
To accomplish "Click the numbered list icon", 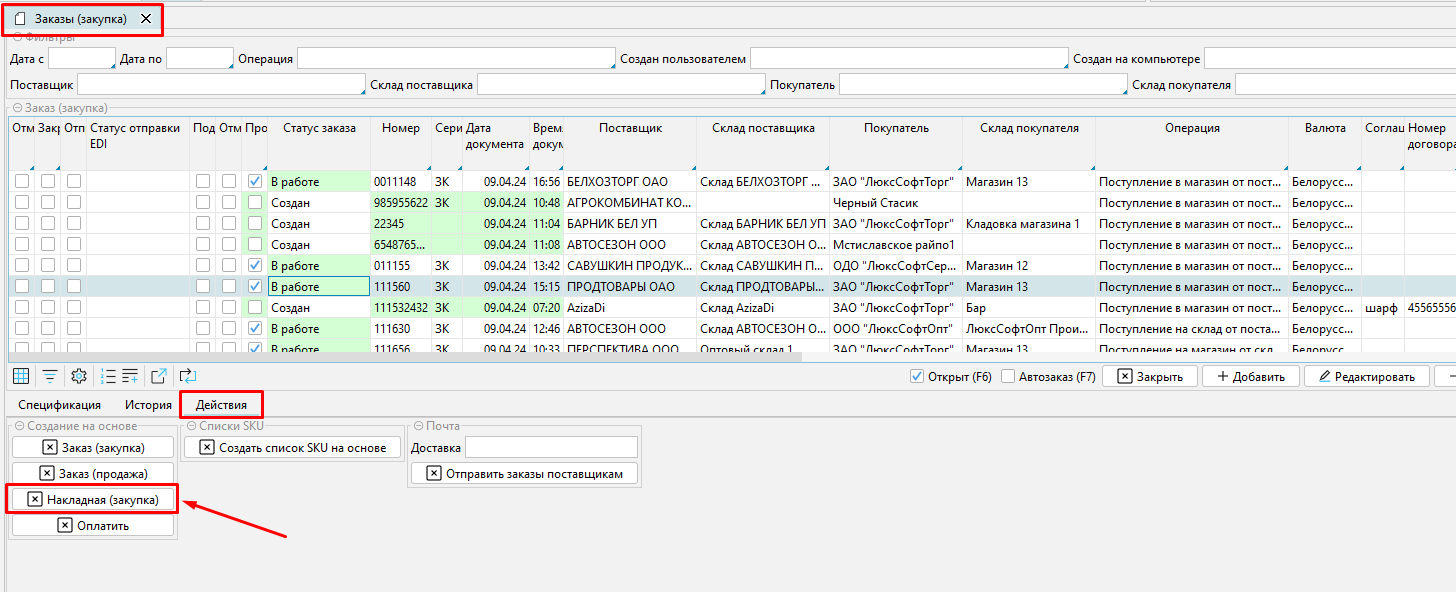I will [108, 376].
